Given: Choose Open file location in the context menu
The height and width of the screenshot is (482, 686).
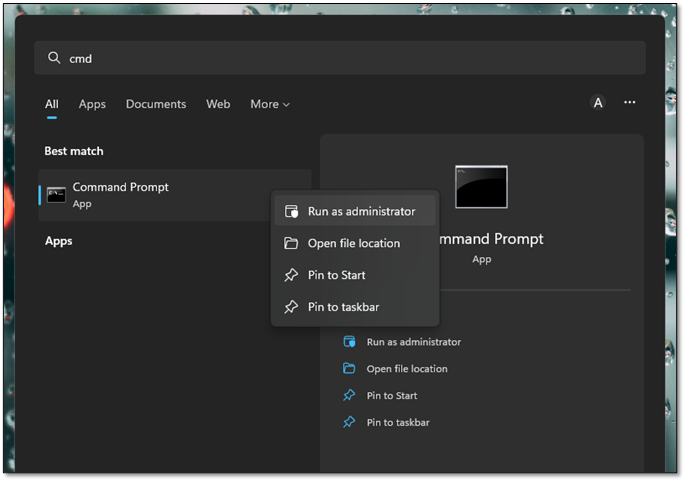Looking at the screenshot, I should pos(353,243).
